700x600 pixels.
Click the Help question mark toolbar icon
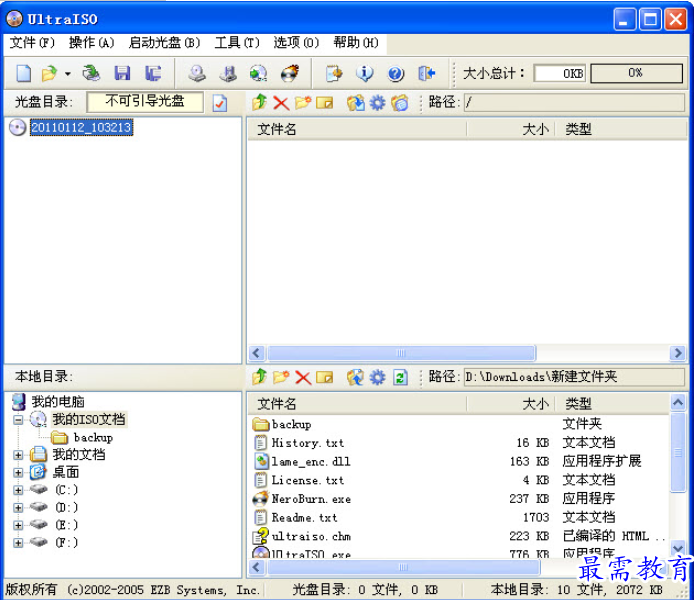point(396,73)
